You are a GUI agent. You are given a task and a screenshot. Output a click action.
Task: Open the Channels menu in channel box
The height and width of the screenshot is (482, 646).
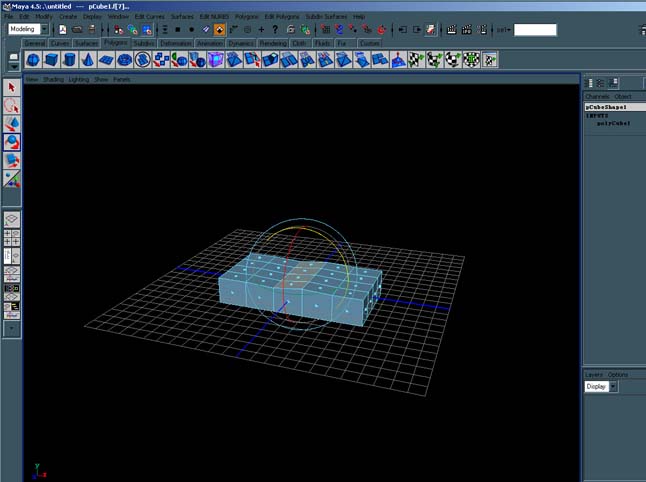click(x=597, y=96)
